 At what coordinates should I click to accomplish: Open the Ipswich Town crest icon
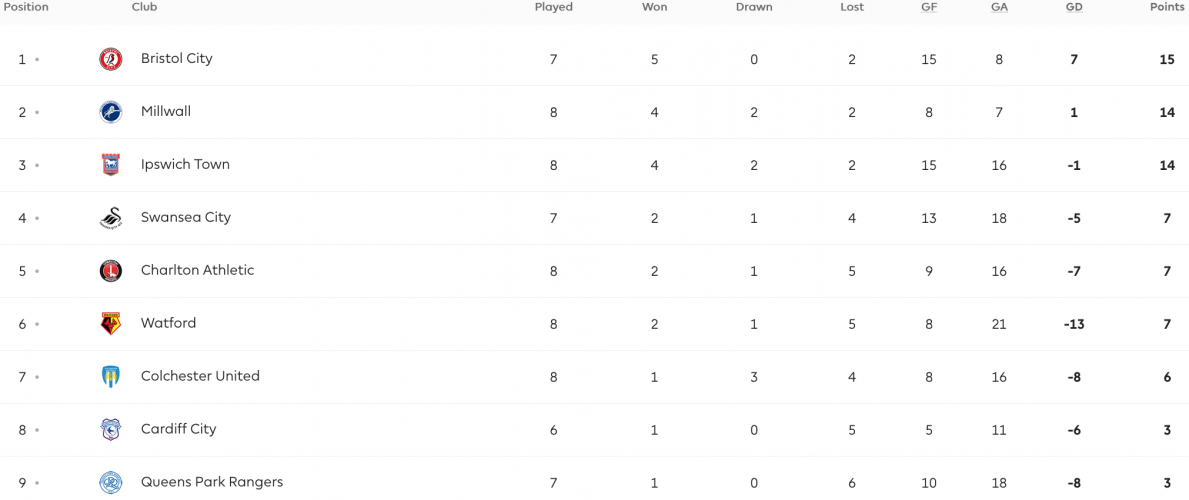(111, 165)
